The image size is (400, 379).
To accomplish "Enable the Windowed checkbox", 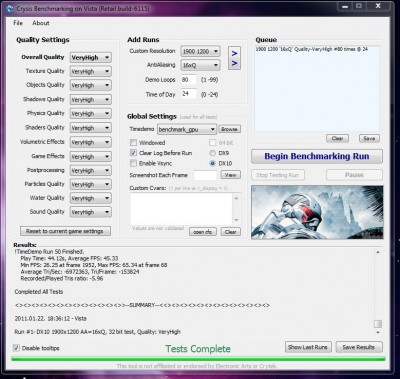I will (x=133, y=143).
